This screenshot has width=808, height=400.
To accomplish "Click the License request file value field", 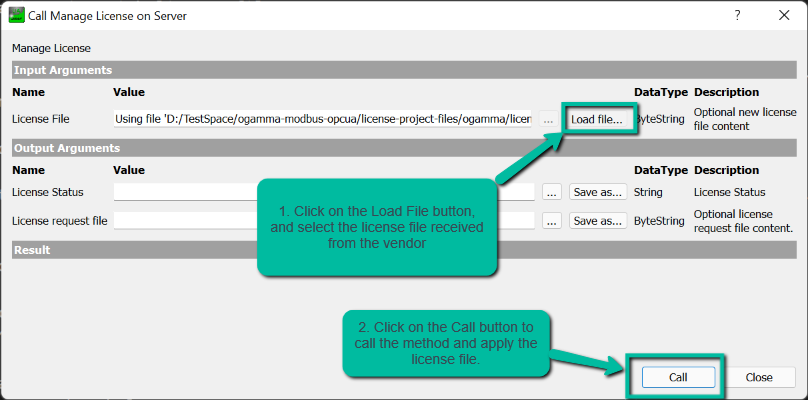I will point(185,221).
